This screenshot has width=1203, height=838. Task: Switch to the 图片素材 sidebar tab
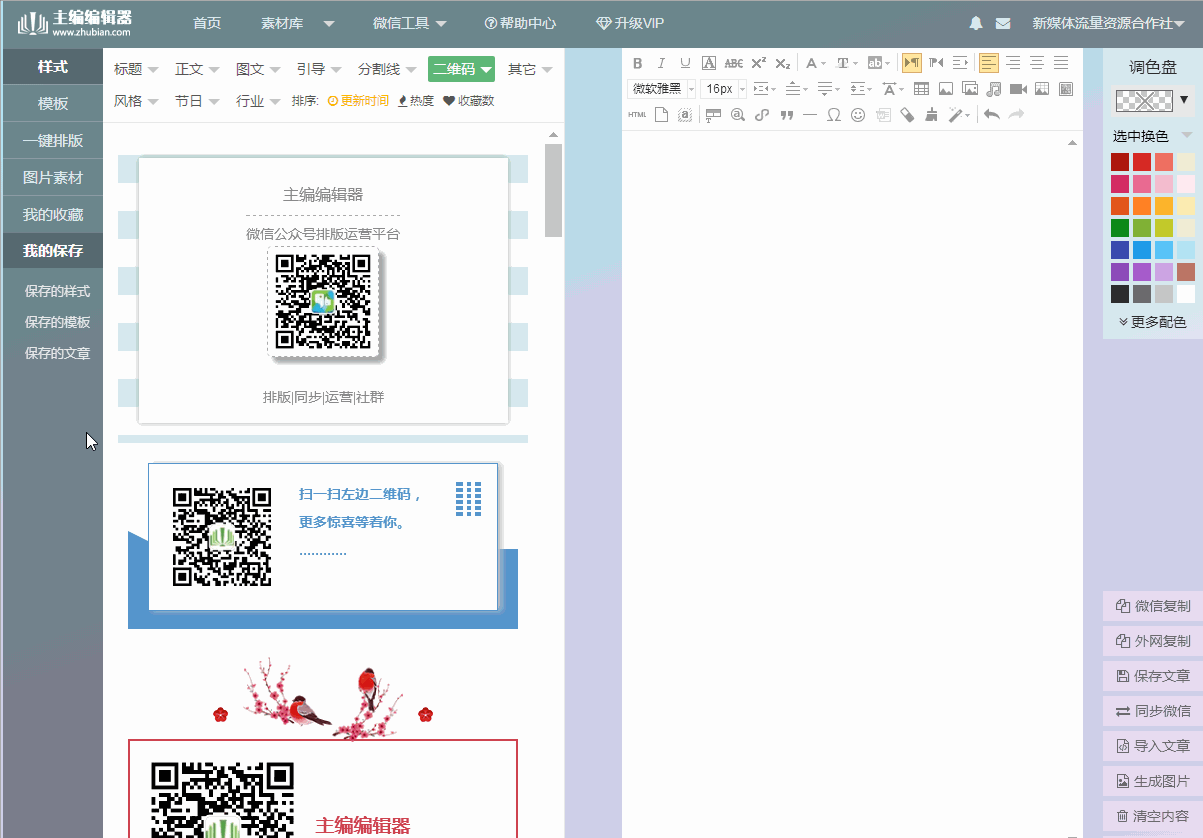[52, 177]
